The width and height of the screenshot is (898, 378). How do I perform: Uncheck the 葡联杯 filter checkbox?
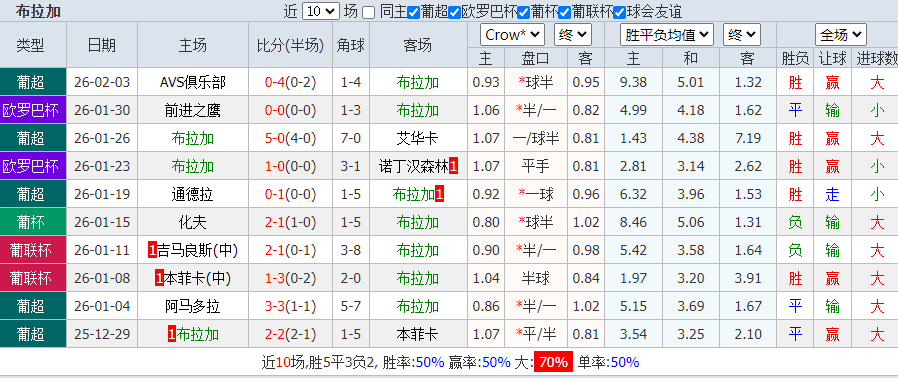564,12
